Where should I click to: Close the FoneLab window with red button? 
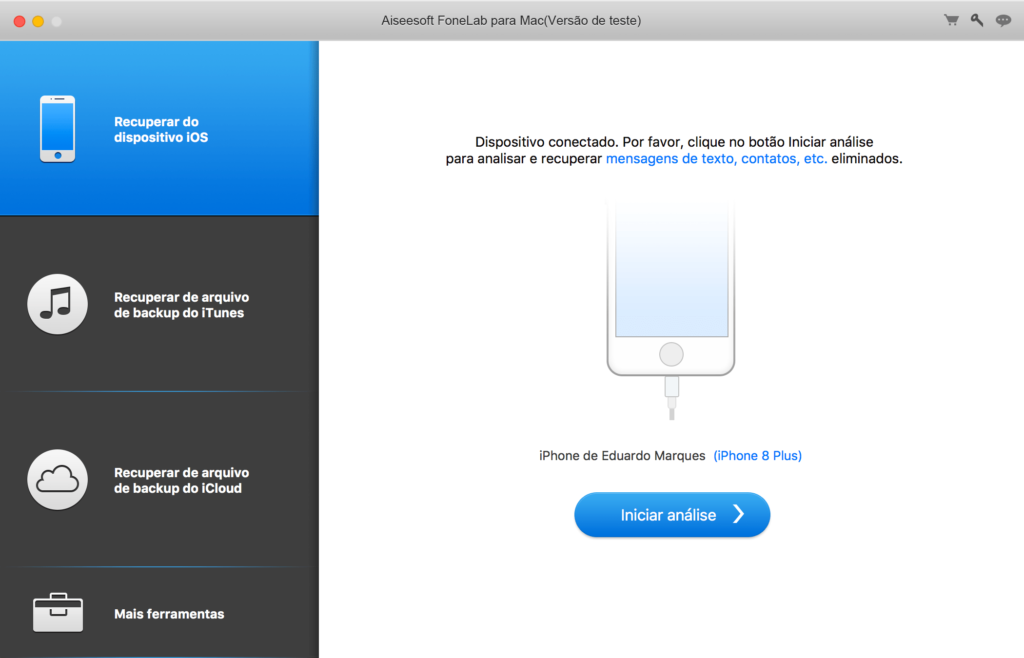click(19, 21)
